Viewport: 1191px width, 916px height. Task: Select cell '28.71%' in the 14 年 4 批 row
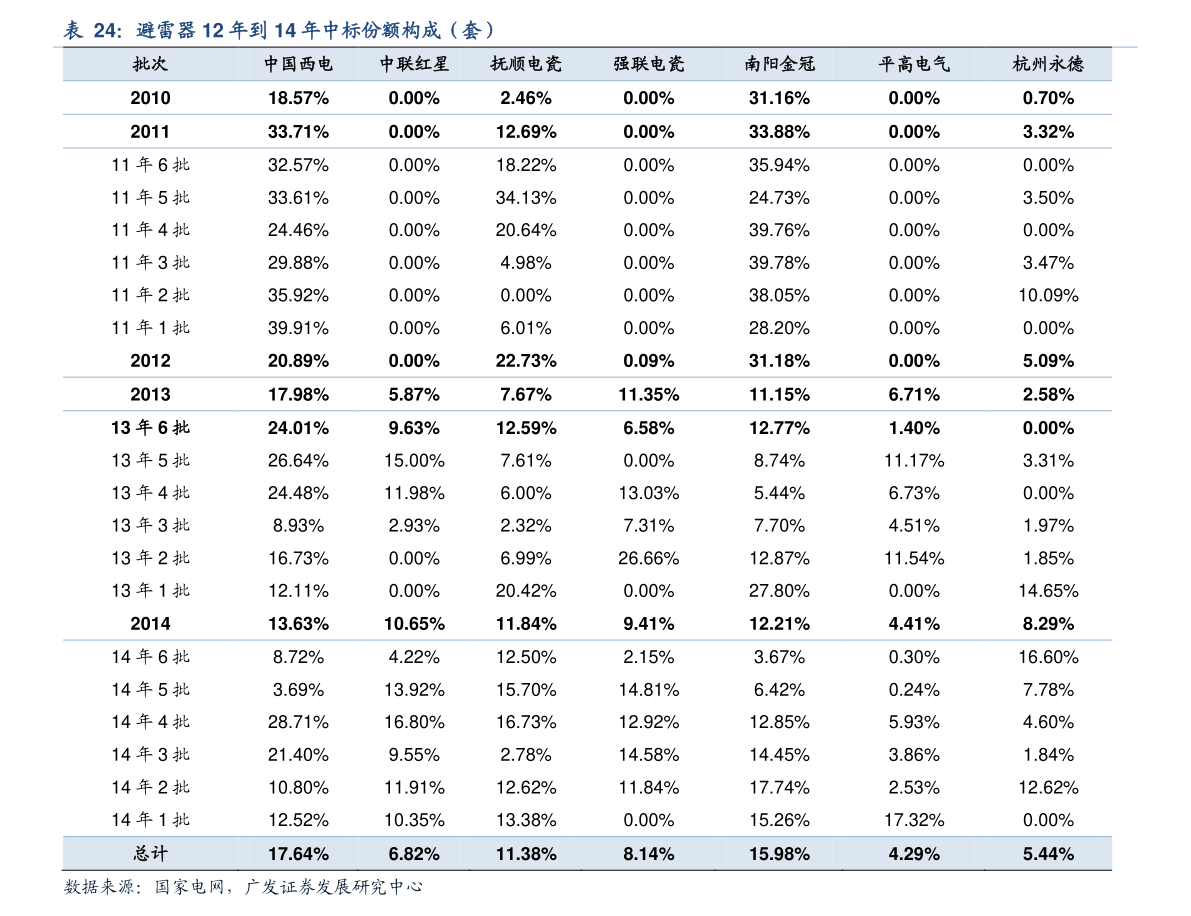coord(298,722)
